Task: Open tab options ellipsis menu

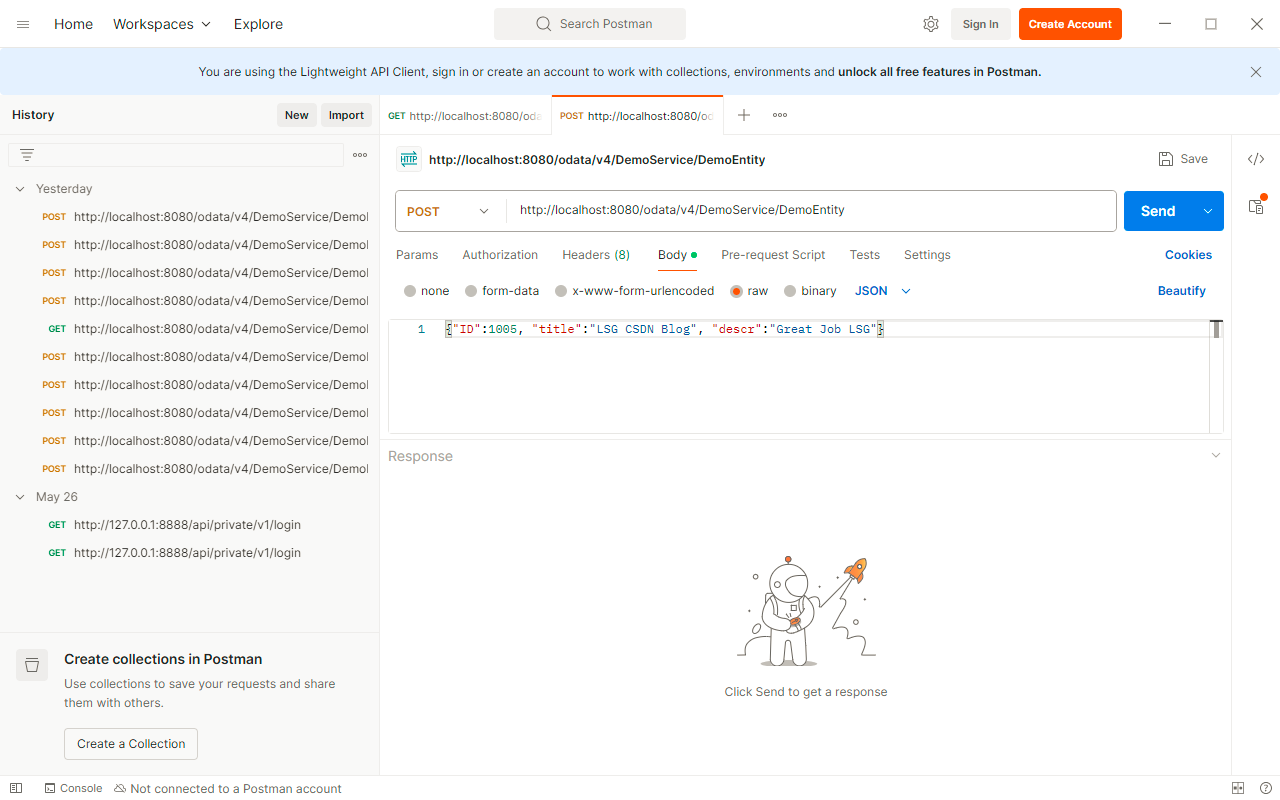Action: 780,115
